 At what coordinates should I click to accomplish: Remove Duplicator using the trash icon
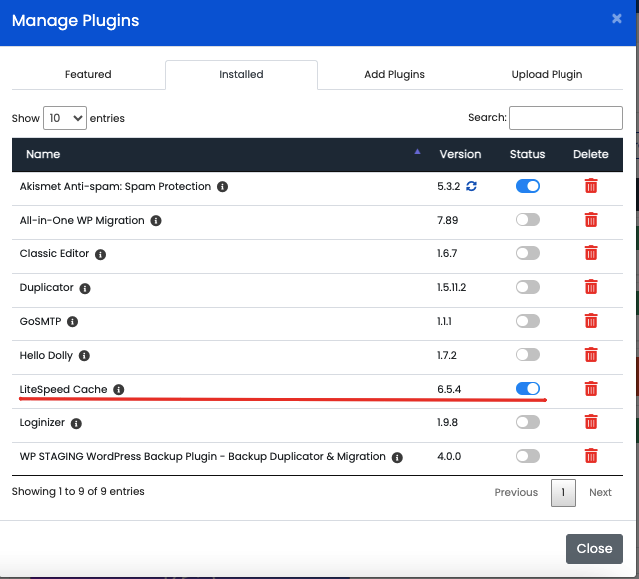[591, 287]
